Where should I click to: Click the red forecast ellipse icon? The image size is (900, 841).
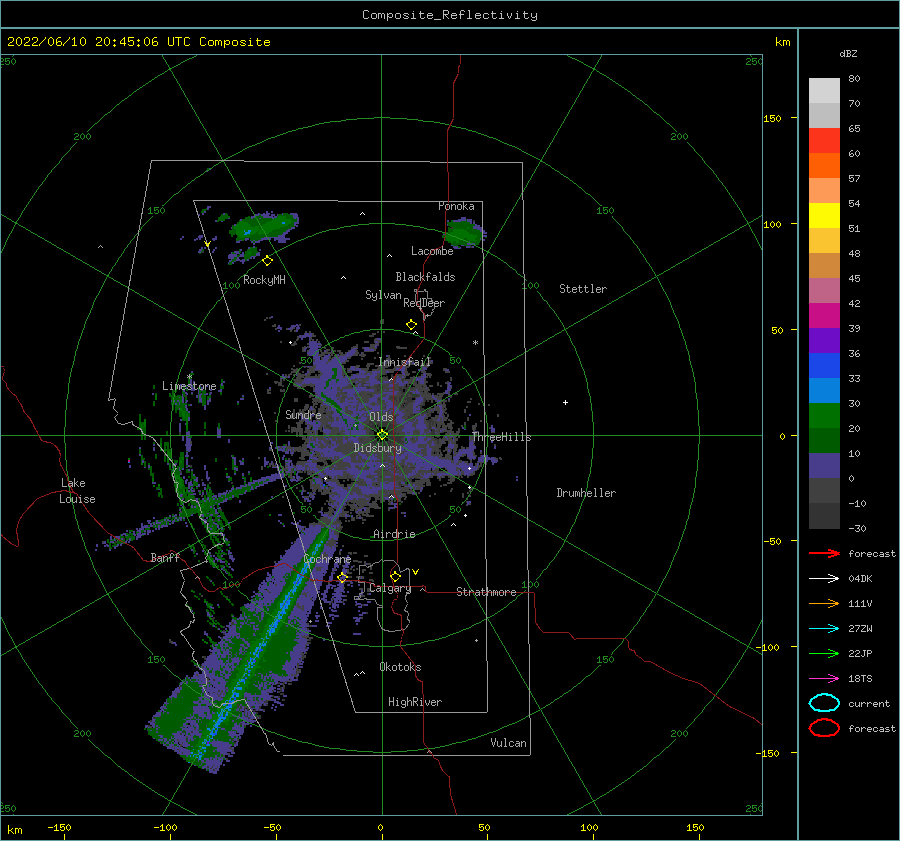point(824,728)
